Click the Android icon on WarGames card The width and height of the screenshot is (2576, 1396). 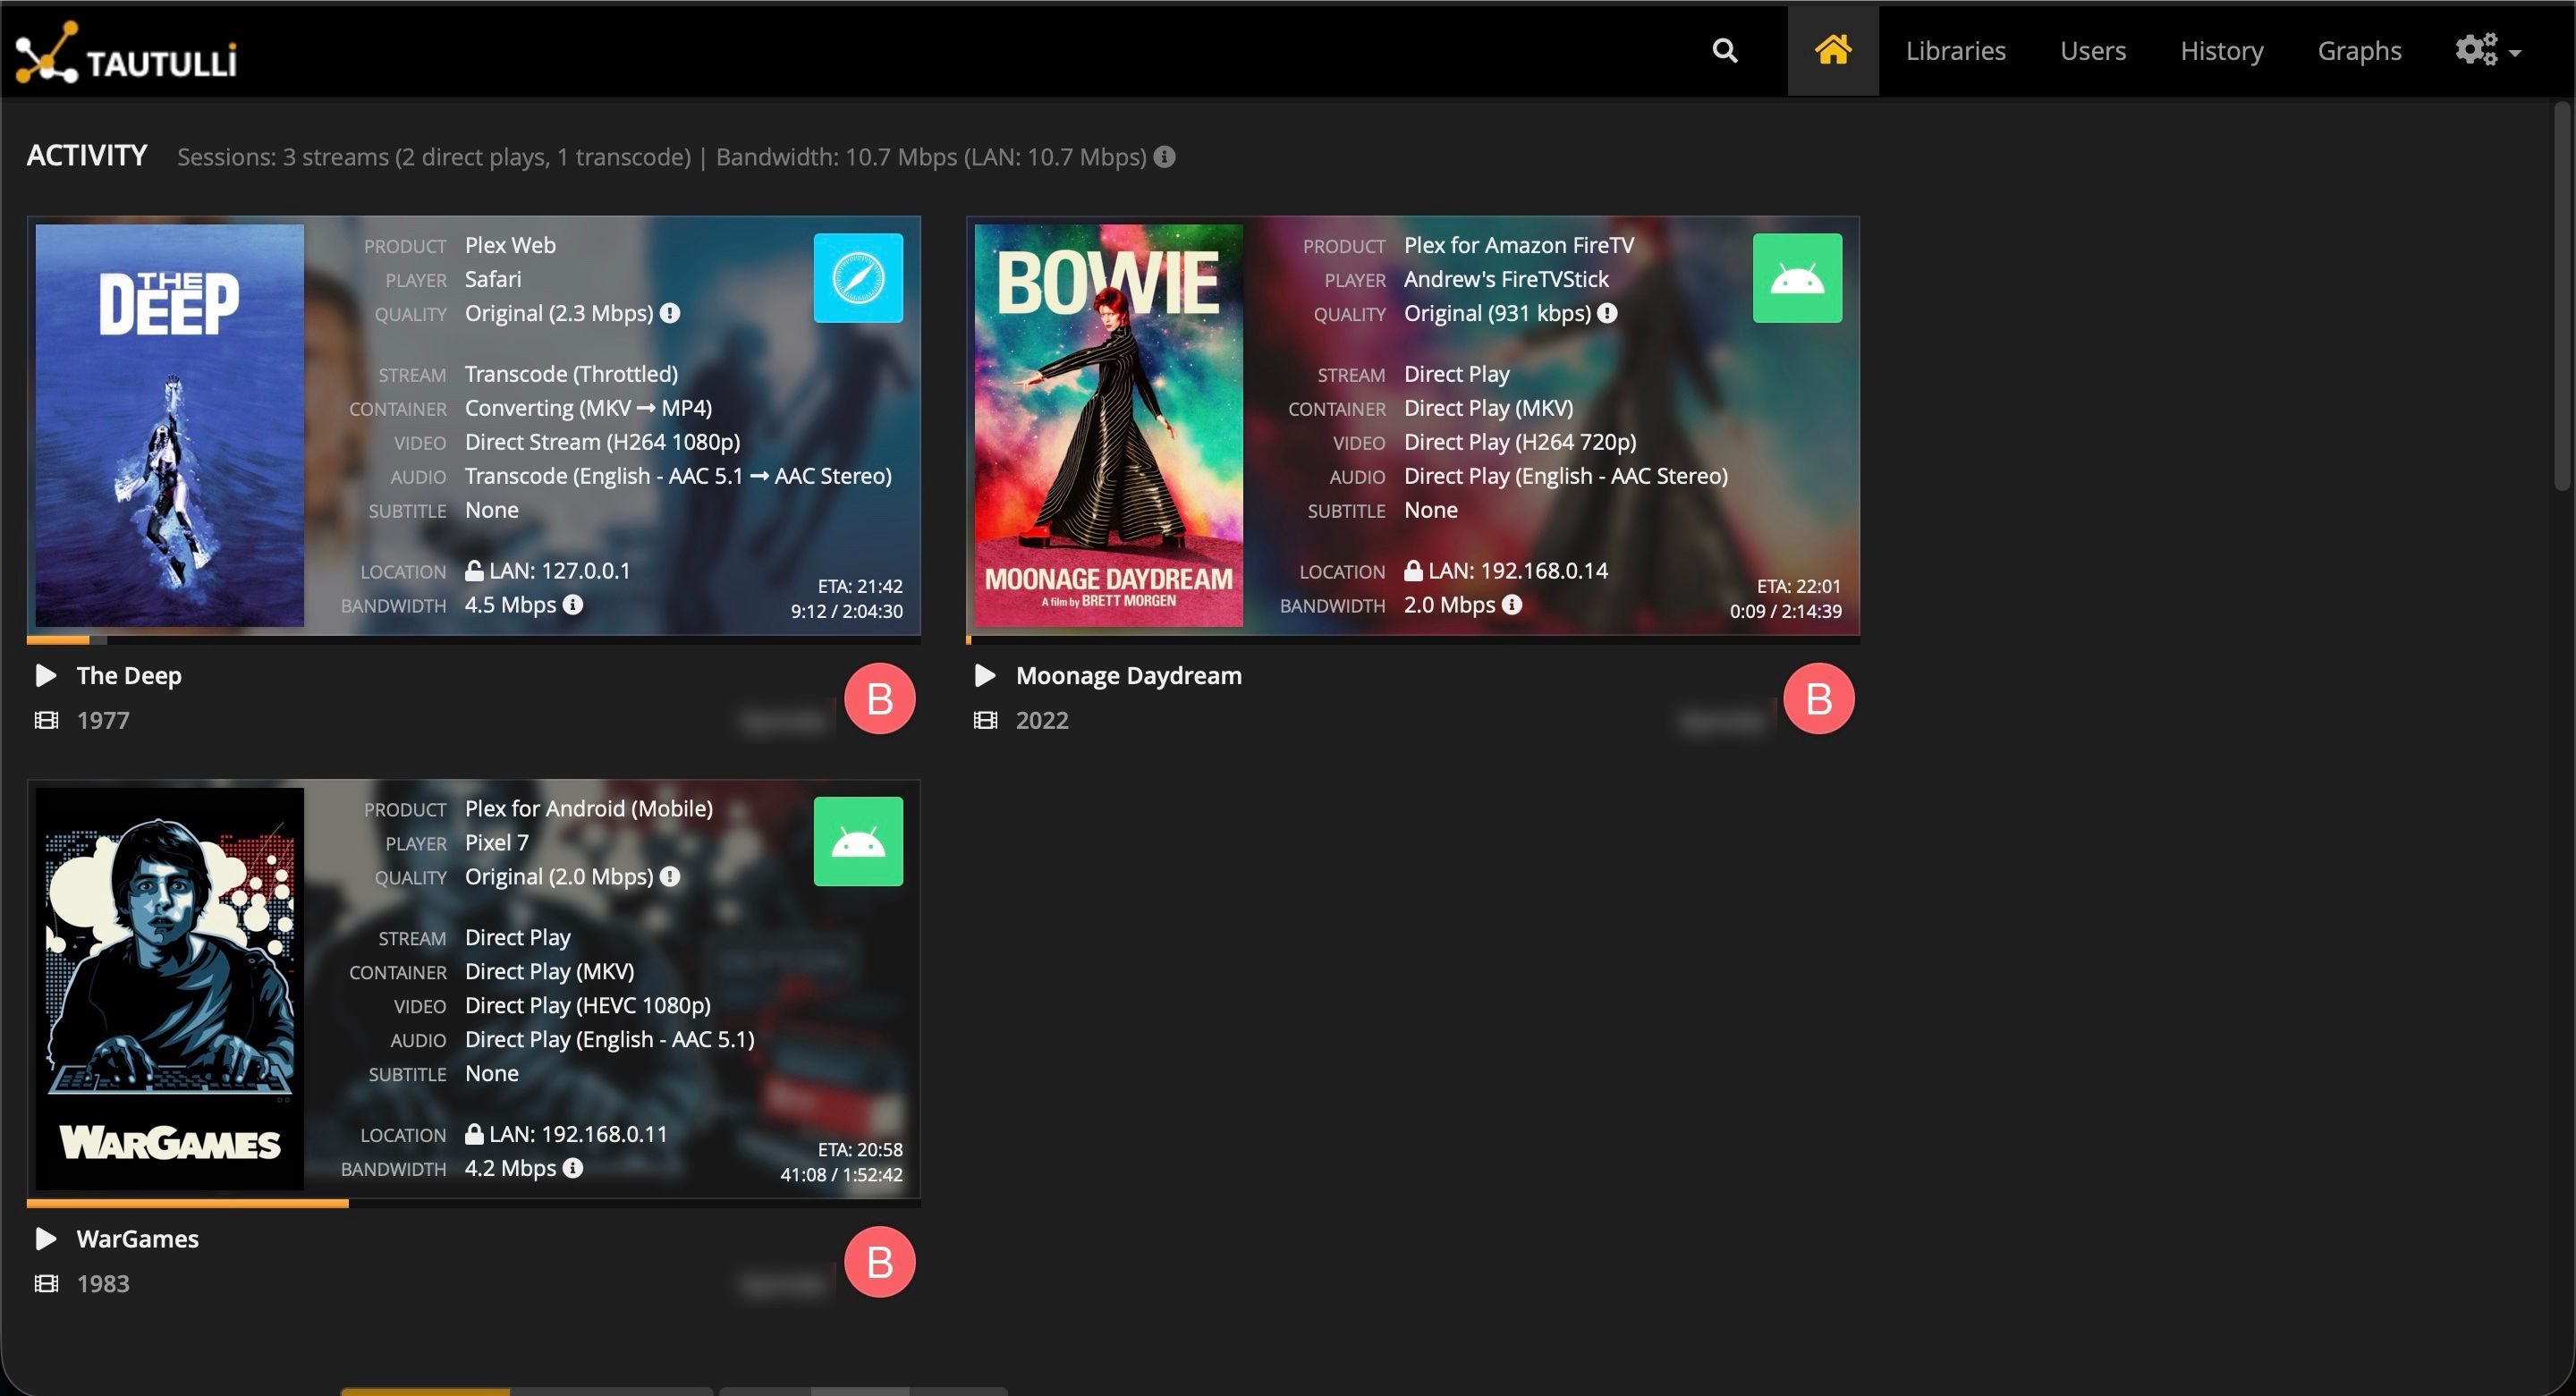click(x=857, y=841)
